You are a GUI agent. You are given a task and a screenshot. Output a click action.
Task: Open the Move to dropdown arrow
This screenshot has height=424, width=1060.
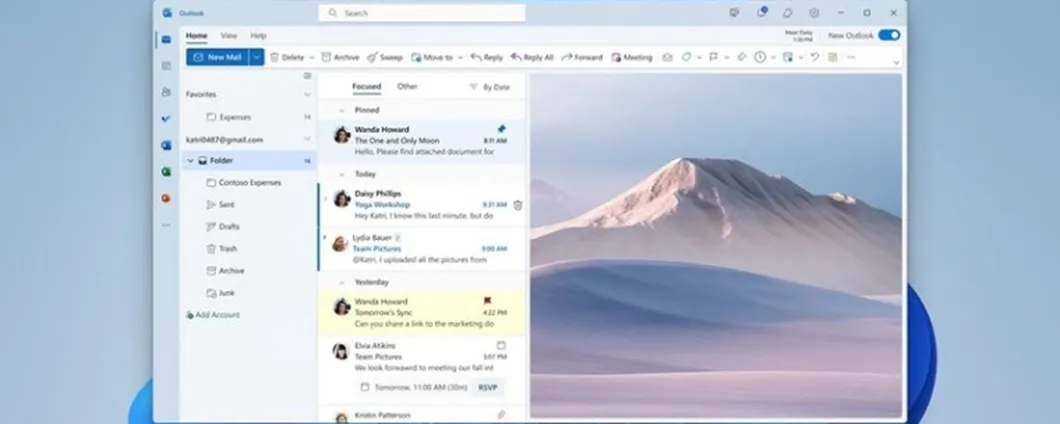(460, 57)
